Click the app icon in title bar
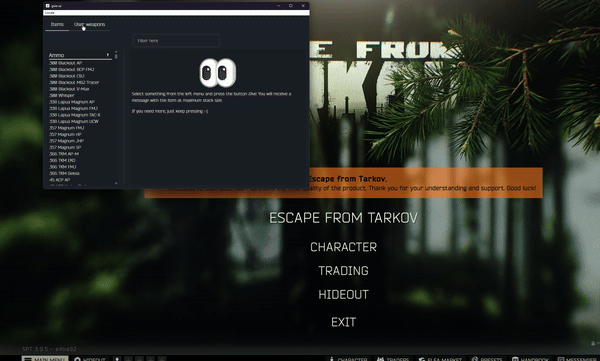 [47, 6]
